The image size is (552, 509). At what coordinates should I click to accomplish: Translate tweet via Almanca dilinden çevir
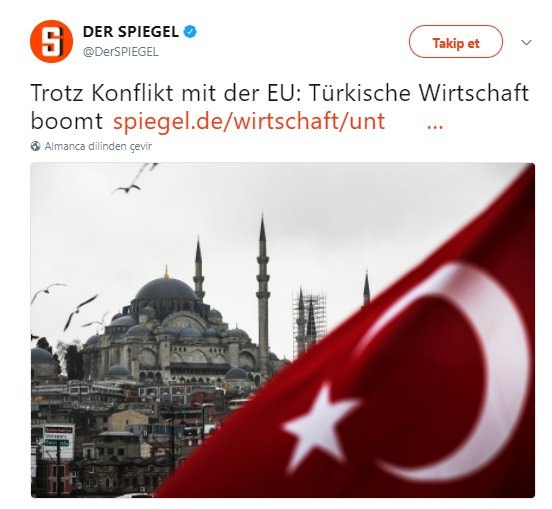[x=98, y=146]
